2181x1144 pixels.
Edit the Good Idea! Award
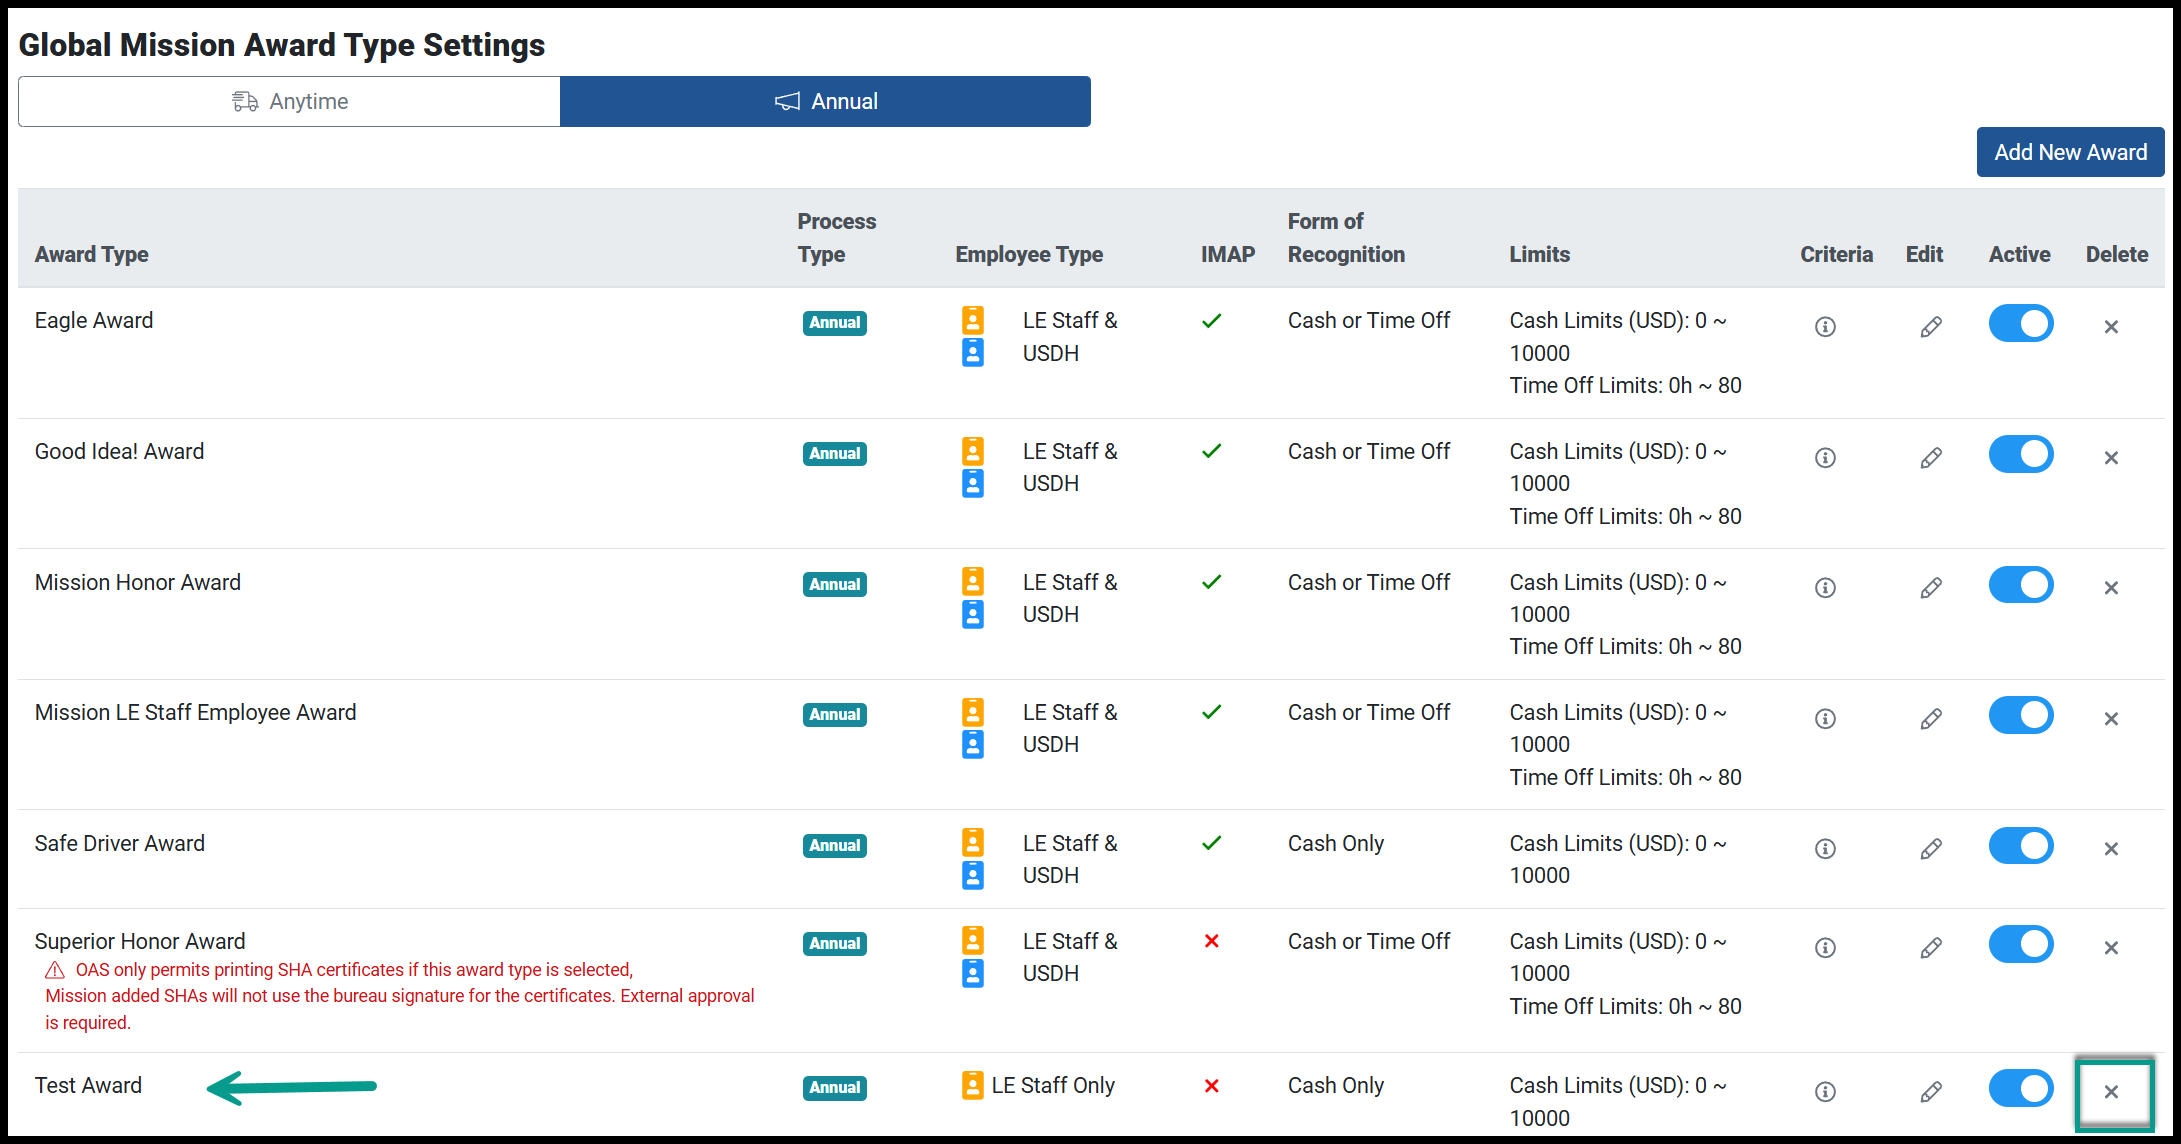click(1931, 458)
